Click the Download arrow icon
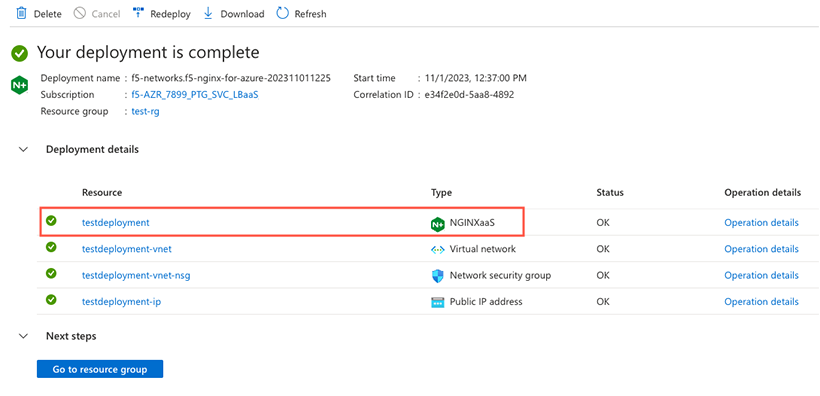Viewport: 820px width, 396px height. tap(208, 13)
